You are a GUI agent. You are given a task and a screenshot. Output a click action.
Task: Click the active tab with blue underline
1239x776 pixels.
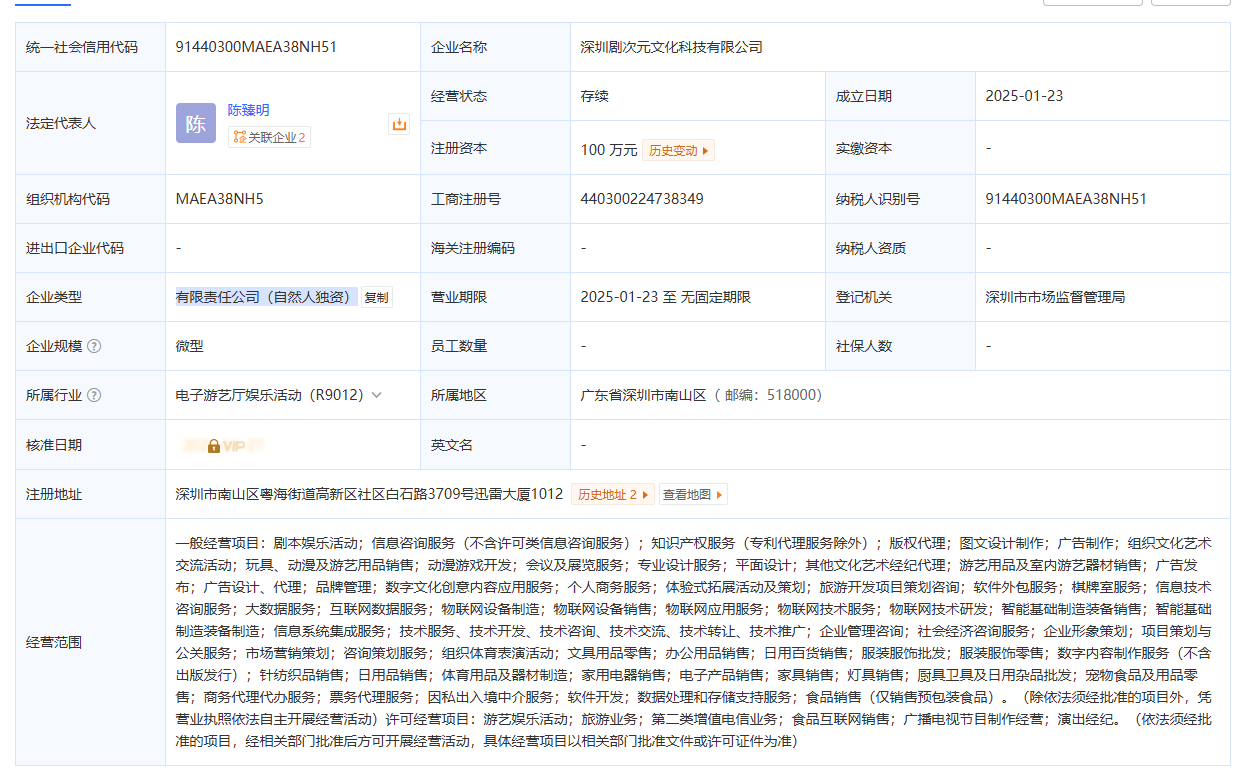pyautogui.click(x=43, y=4)
